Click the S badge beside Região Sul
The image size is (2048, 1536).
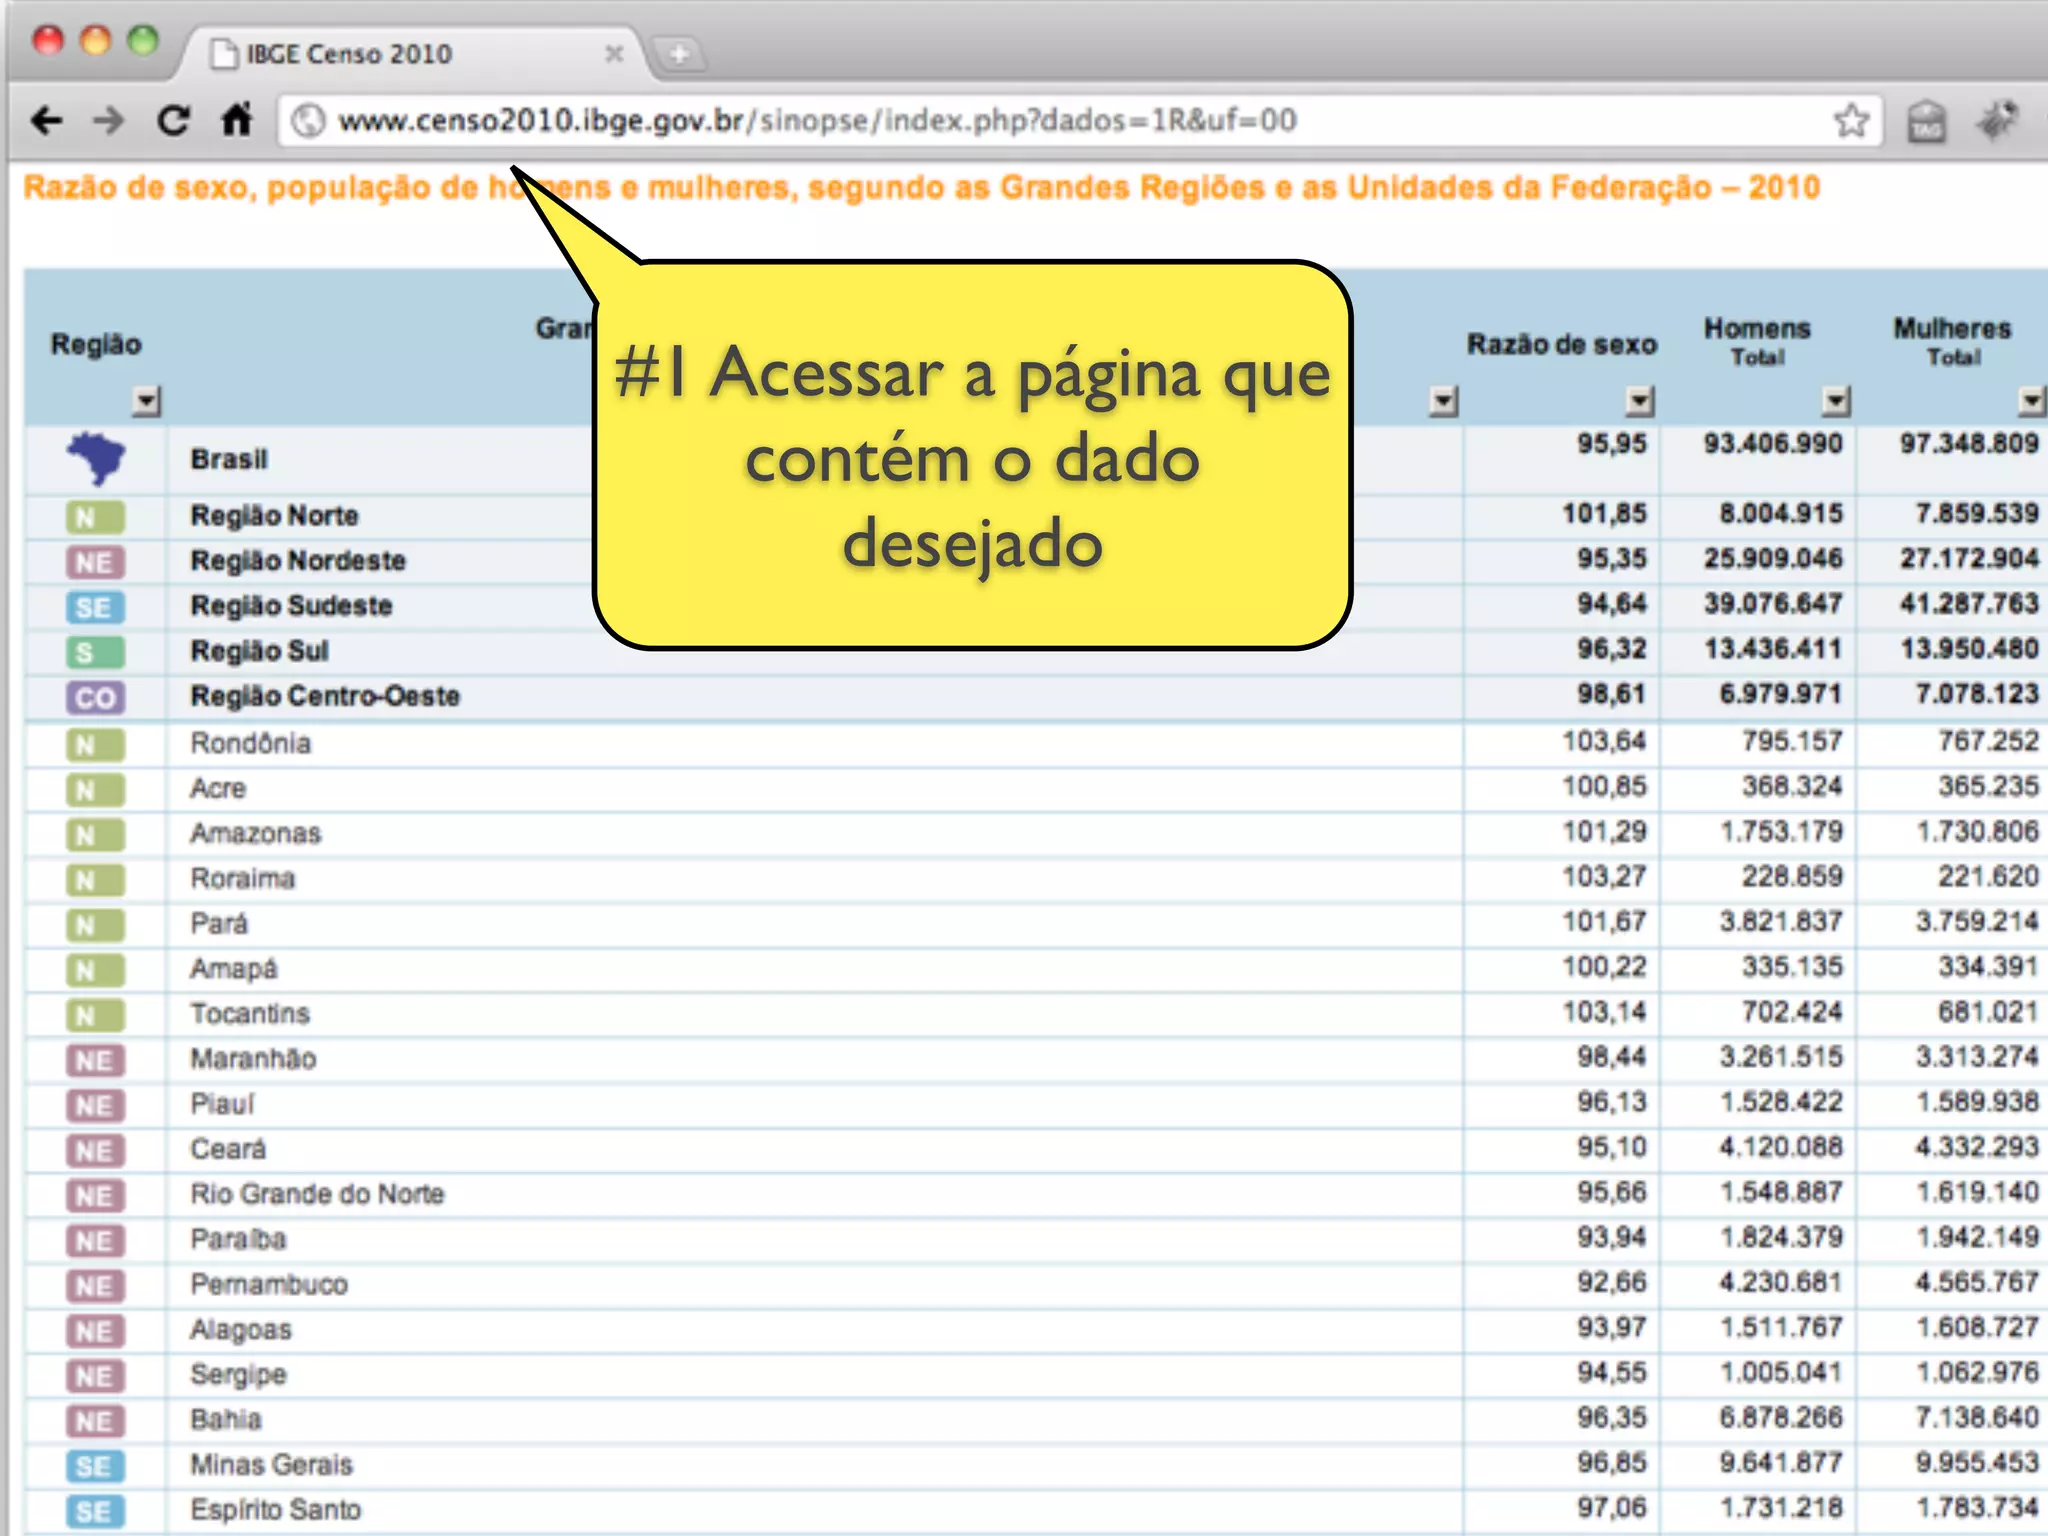click(95, 652)
